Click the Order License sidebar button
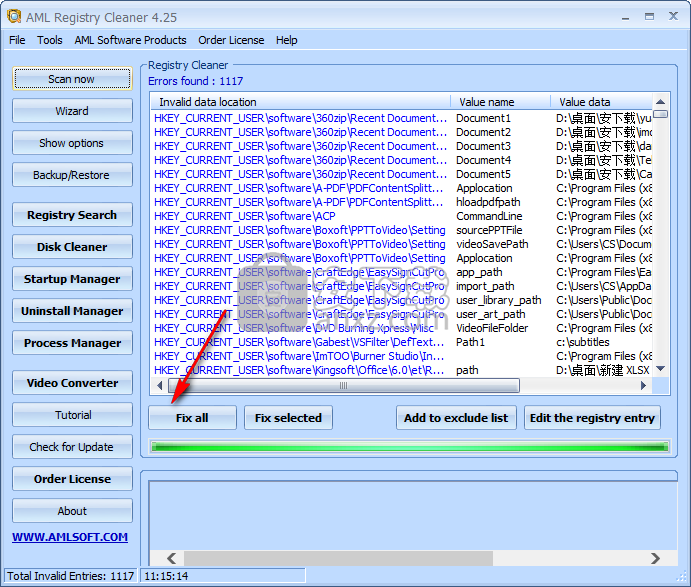691x587 pixels. click(72, 479)
